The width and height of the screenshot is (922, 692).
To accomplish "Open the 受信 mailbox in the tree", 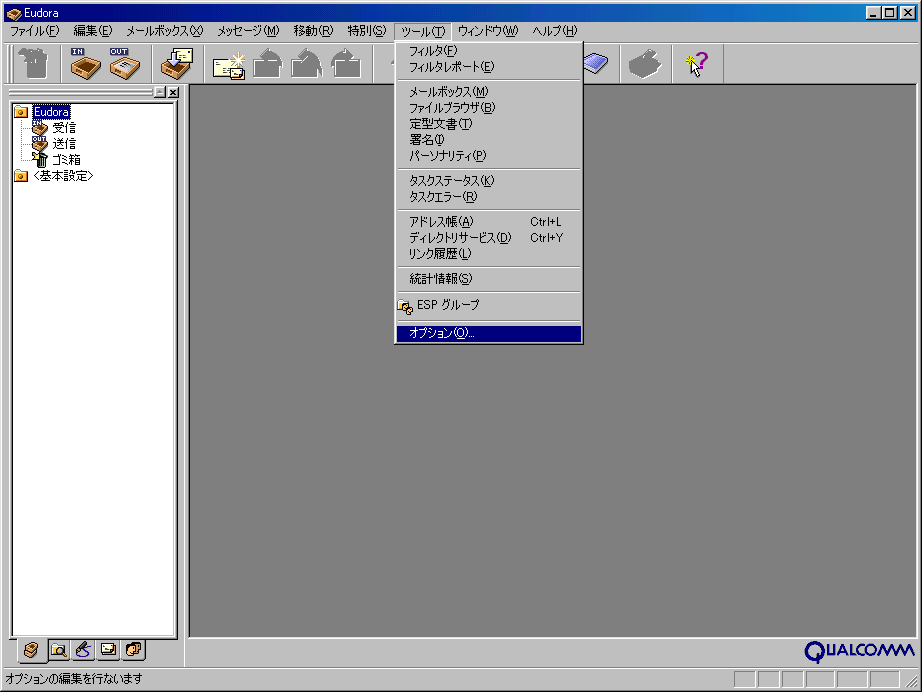I will point(64,128).
